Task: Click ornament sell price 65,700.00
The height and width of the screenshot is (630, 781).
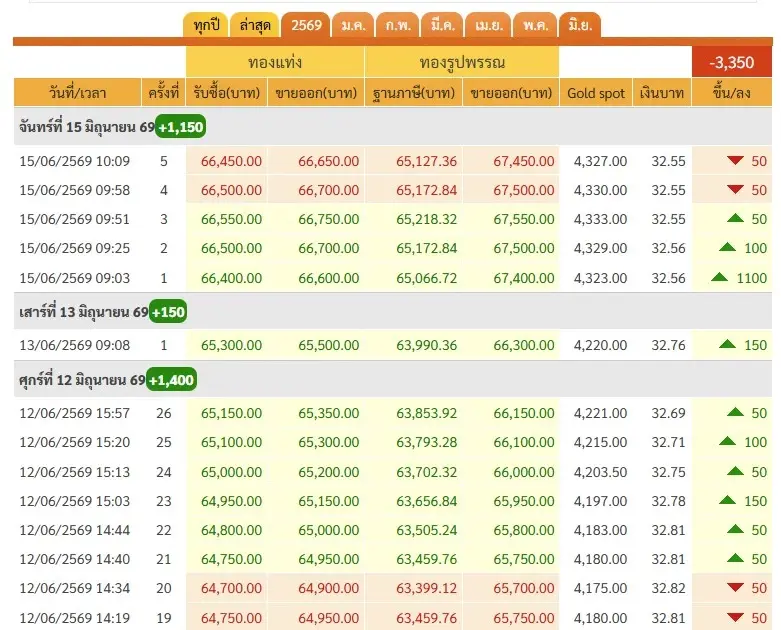Action: pos(523,588)
